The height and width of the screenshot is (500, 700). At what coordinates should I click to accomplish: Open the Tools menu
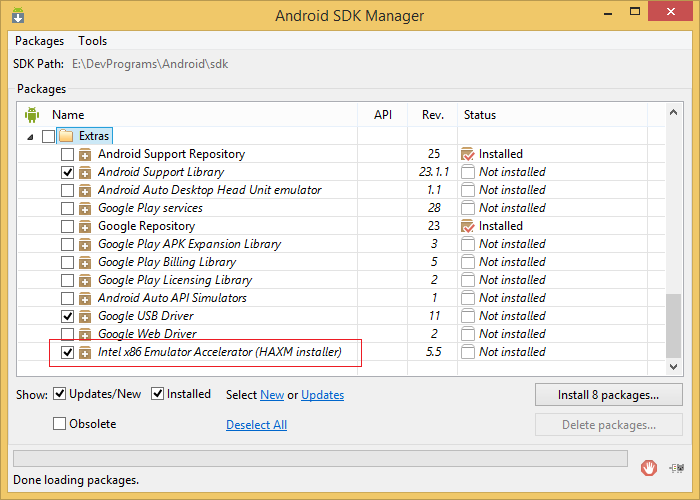(92, 41)
